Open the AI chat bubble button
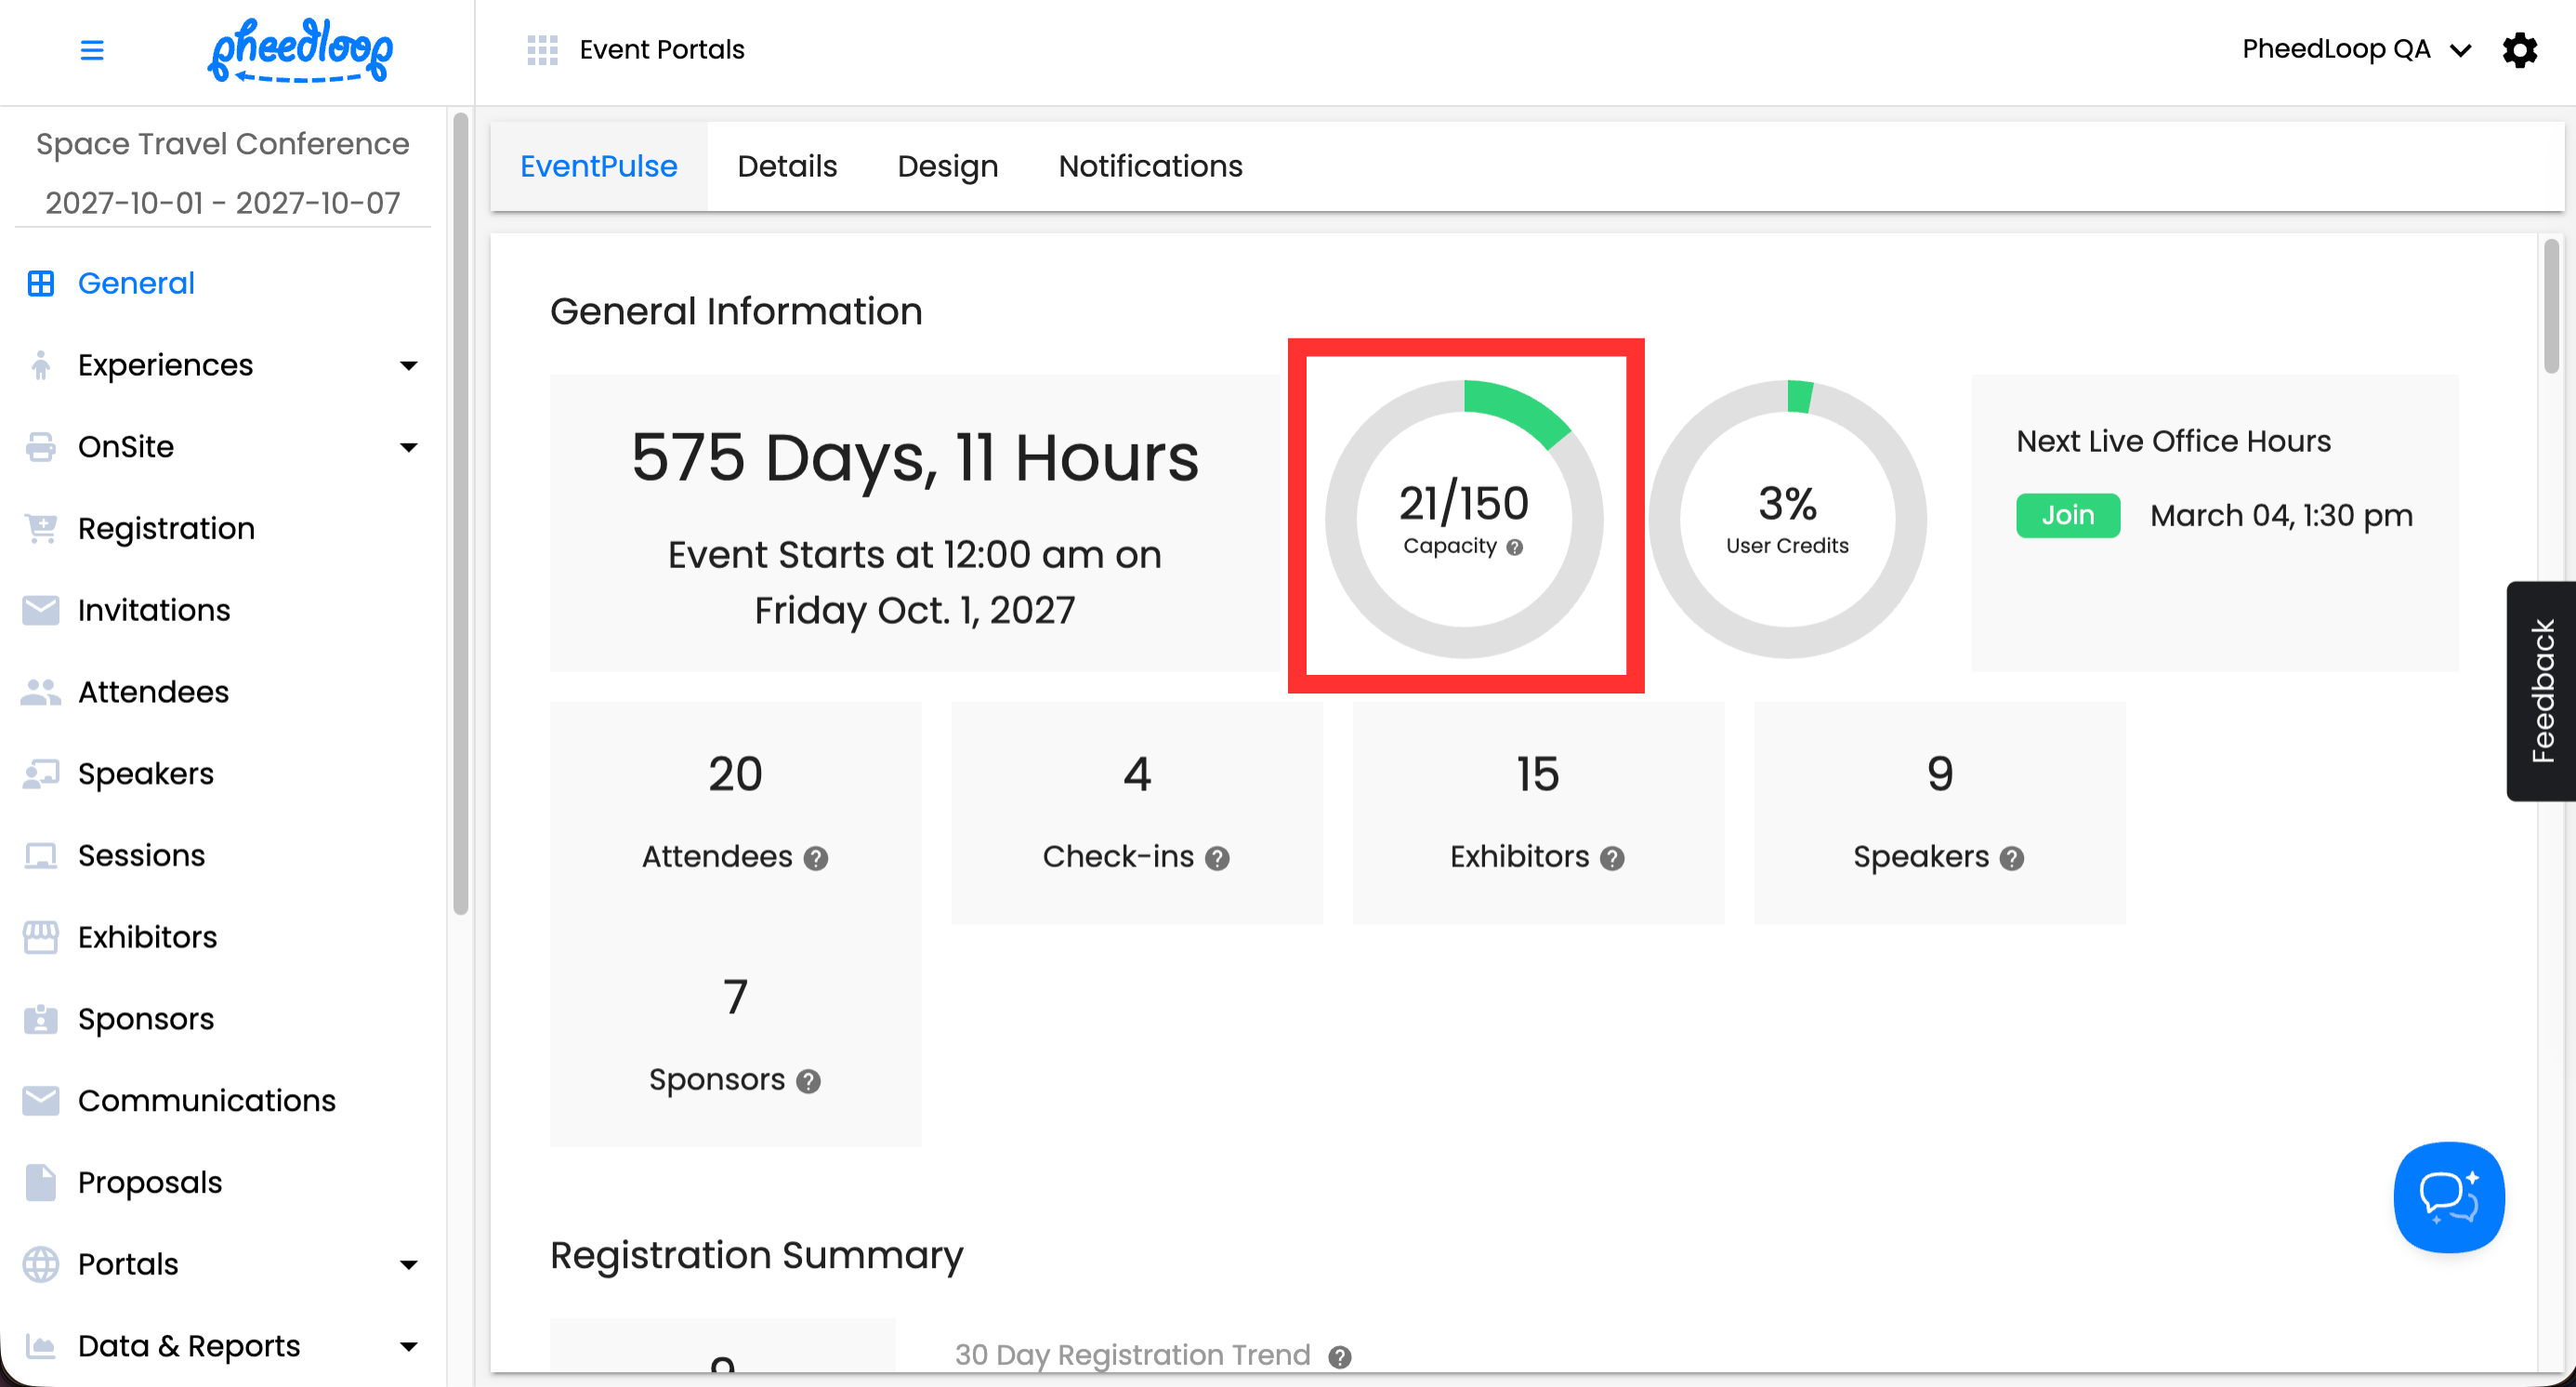The width and height of the screenshot is (2576, 1387). [2448, 1196]
